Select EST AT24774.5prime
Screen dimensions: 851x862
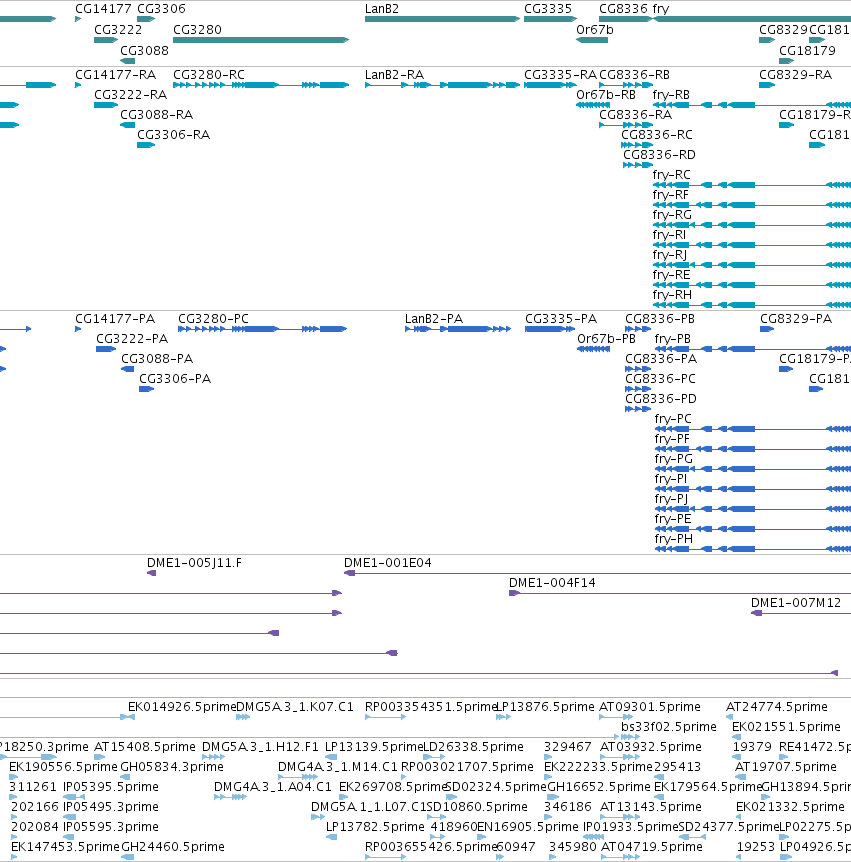point(777,707)
